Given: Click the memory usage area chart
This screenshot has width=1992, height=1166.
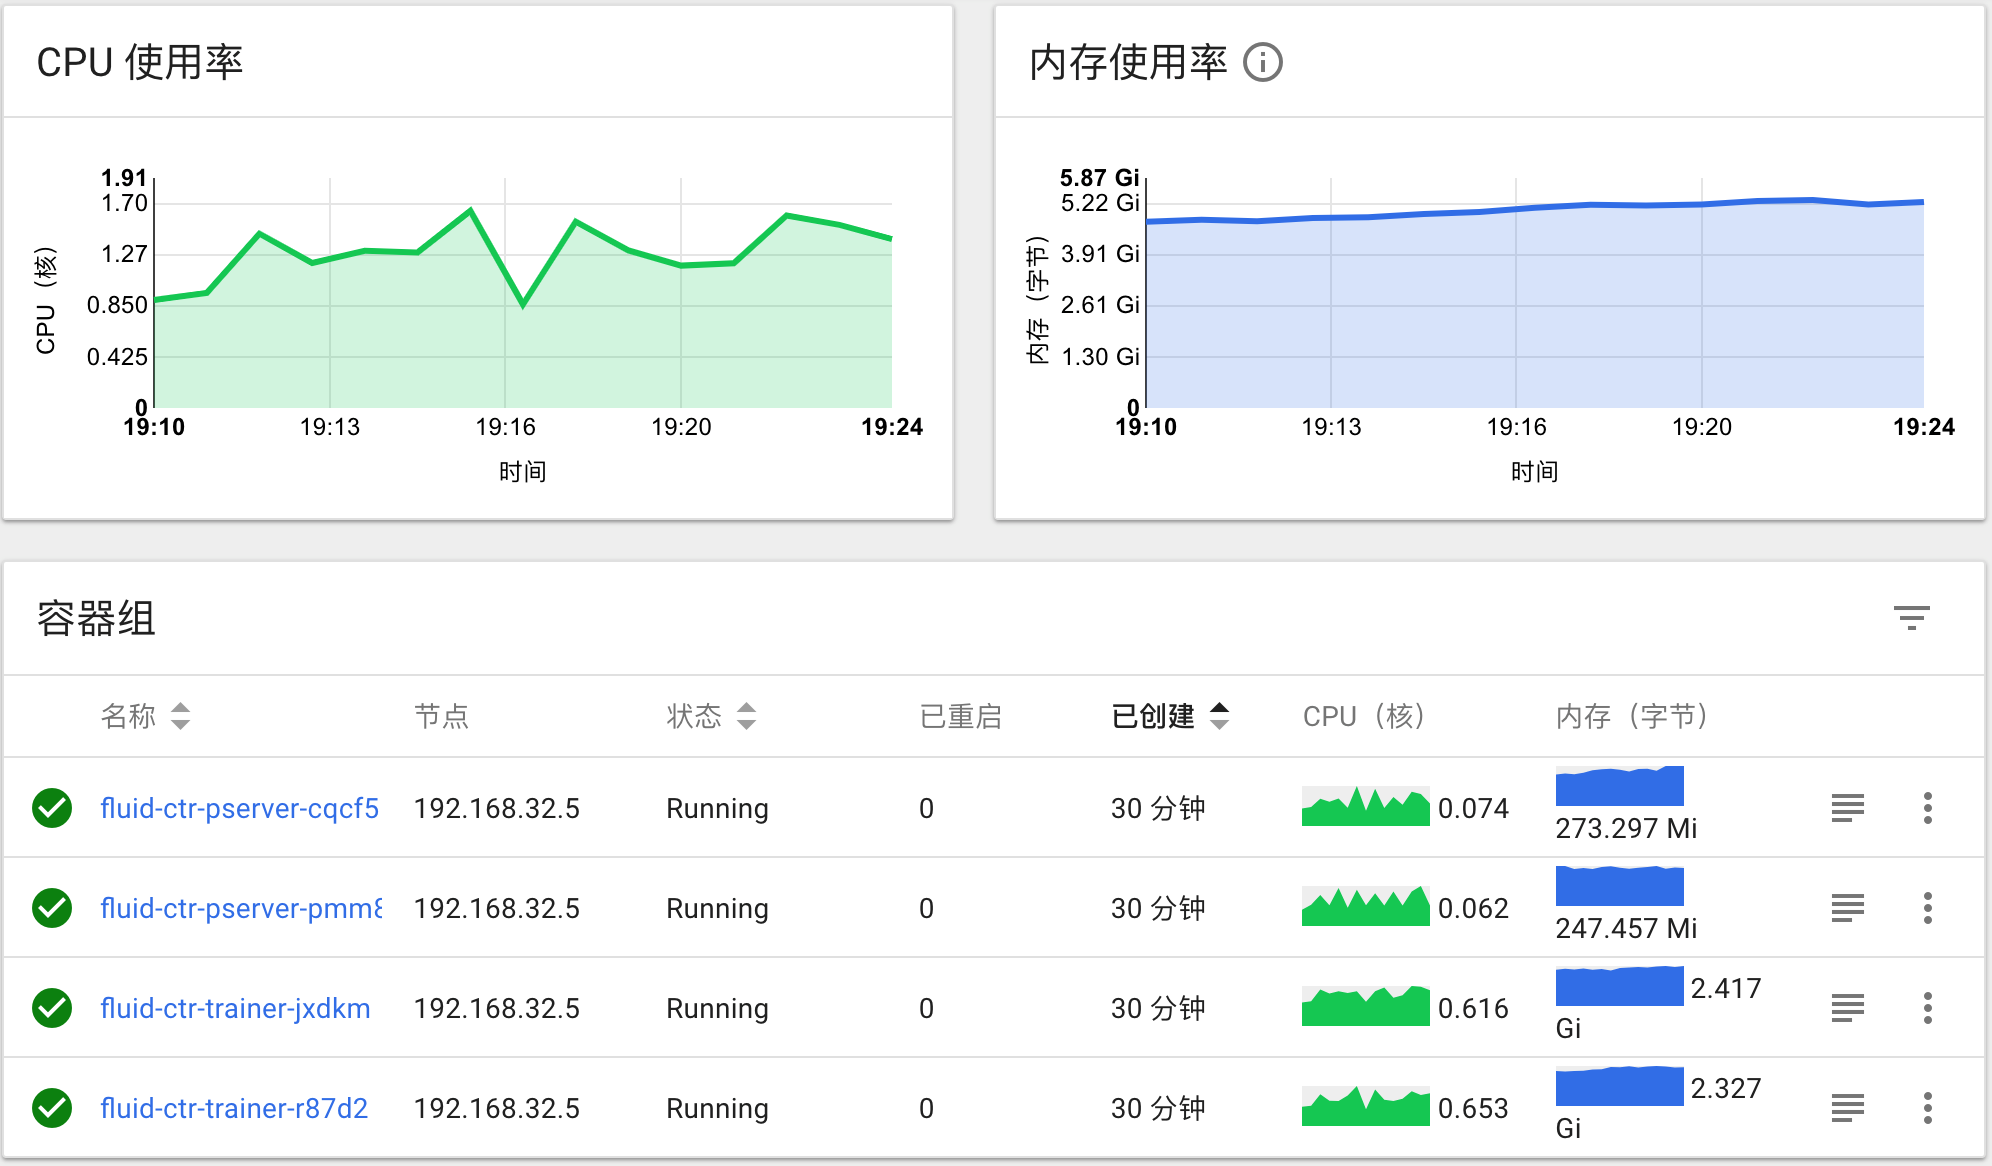Looking at the screenshot, I should tap(1535, 293).
